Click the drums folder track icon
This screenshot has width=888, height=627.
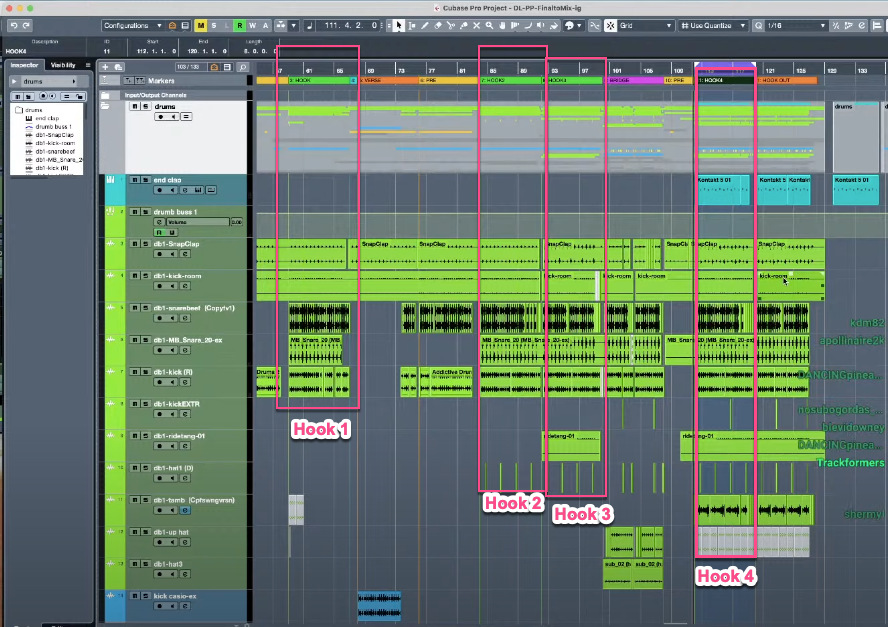click(x=105, y=105)
